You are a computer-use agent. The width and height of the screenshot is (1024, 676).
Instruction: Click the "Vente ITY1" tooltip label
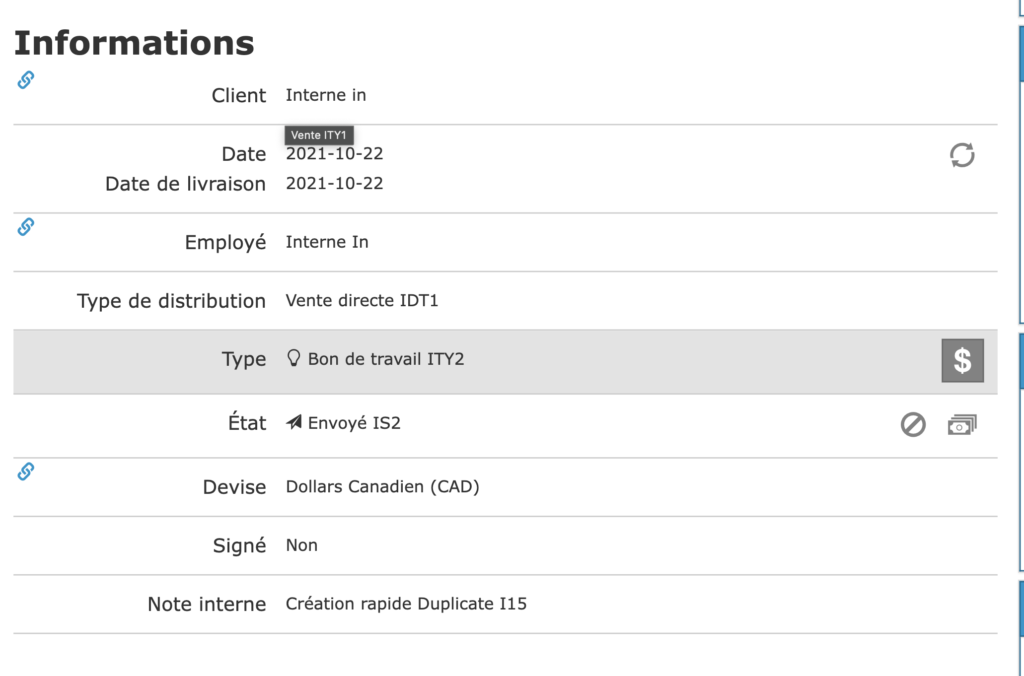(319, 135)
